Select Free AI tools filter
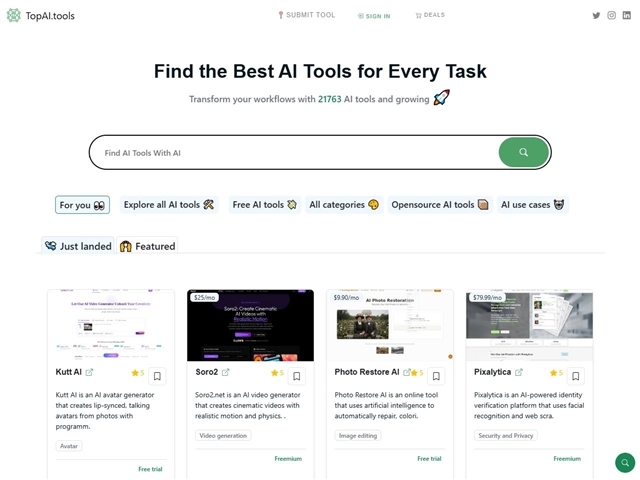The width and height of the screenshot is (640, 480). pos(264,205)
